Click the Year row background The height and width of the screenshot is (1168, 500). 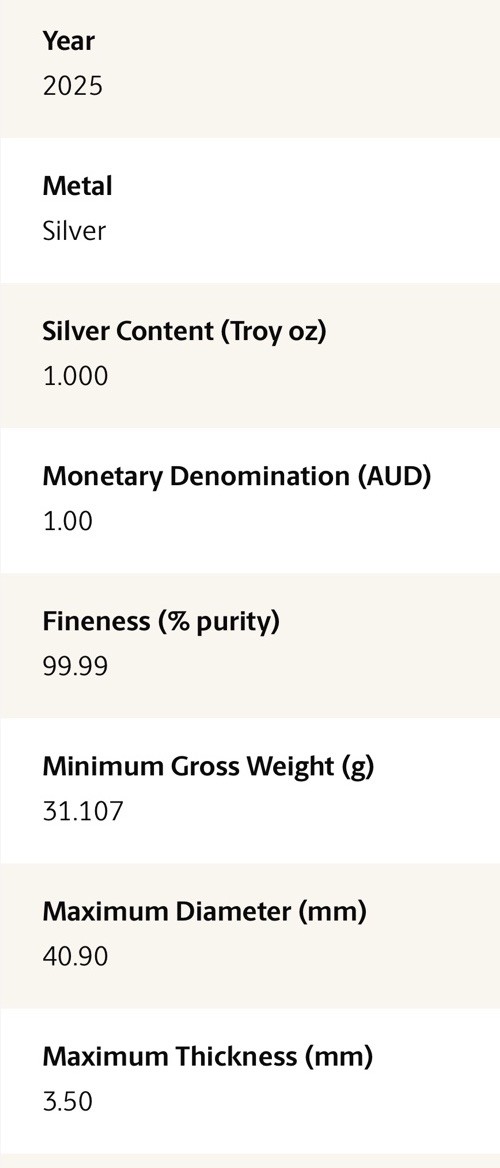250,68
